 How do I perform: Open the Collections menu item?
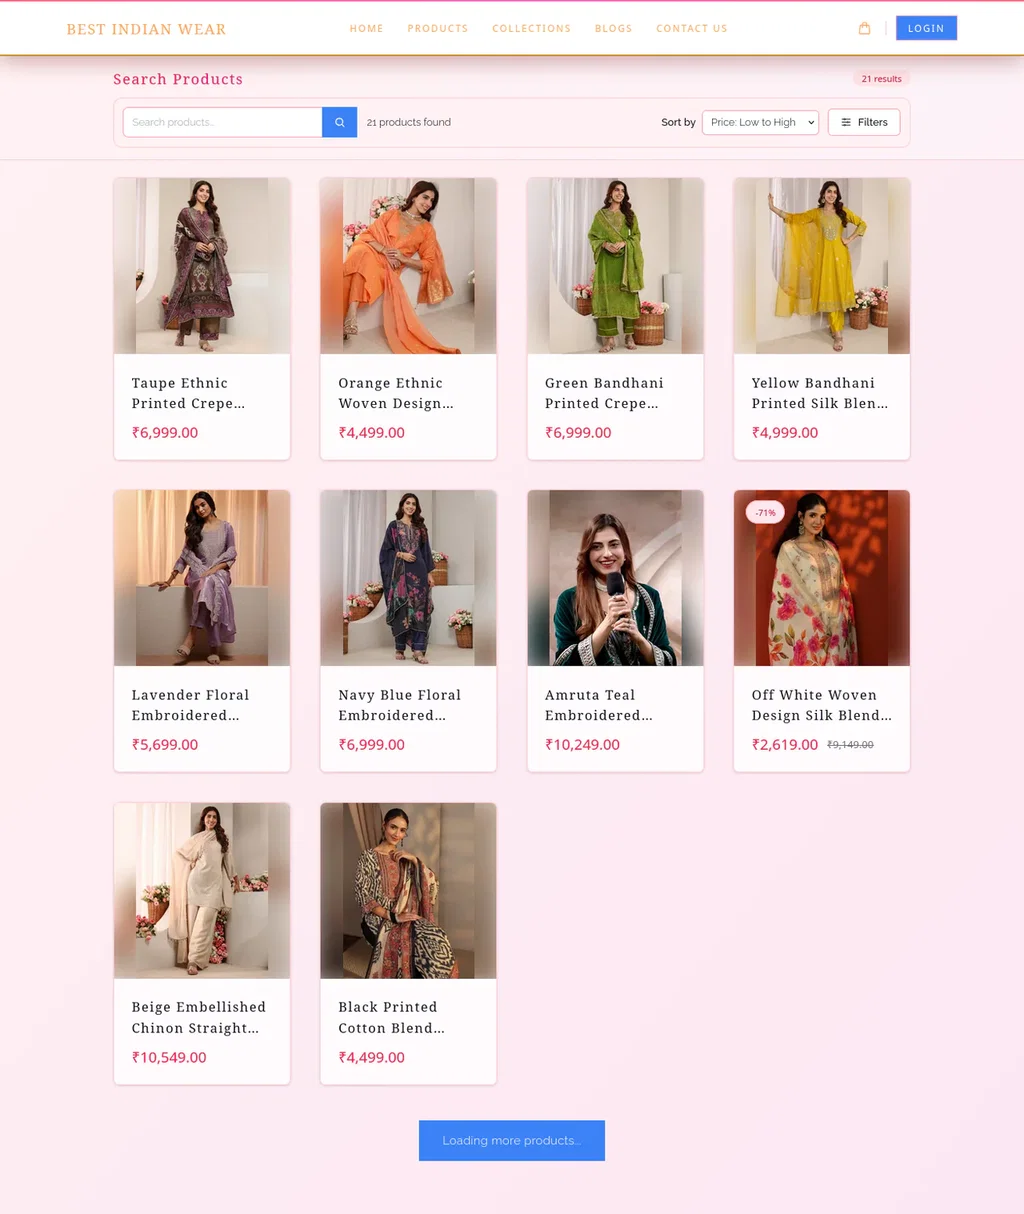pyautogui.click(x=531, y=28)
